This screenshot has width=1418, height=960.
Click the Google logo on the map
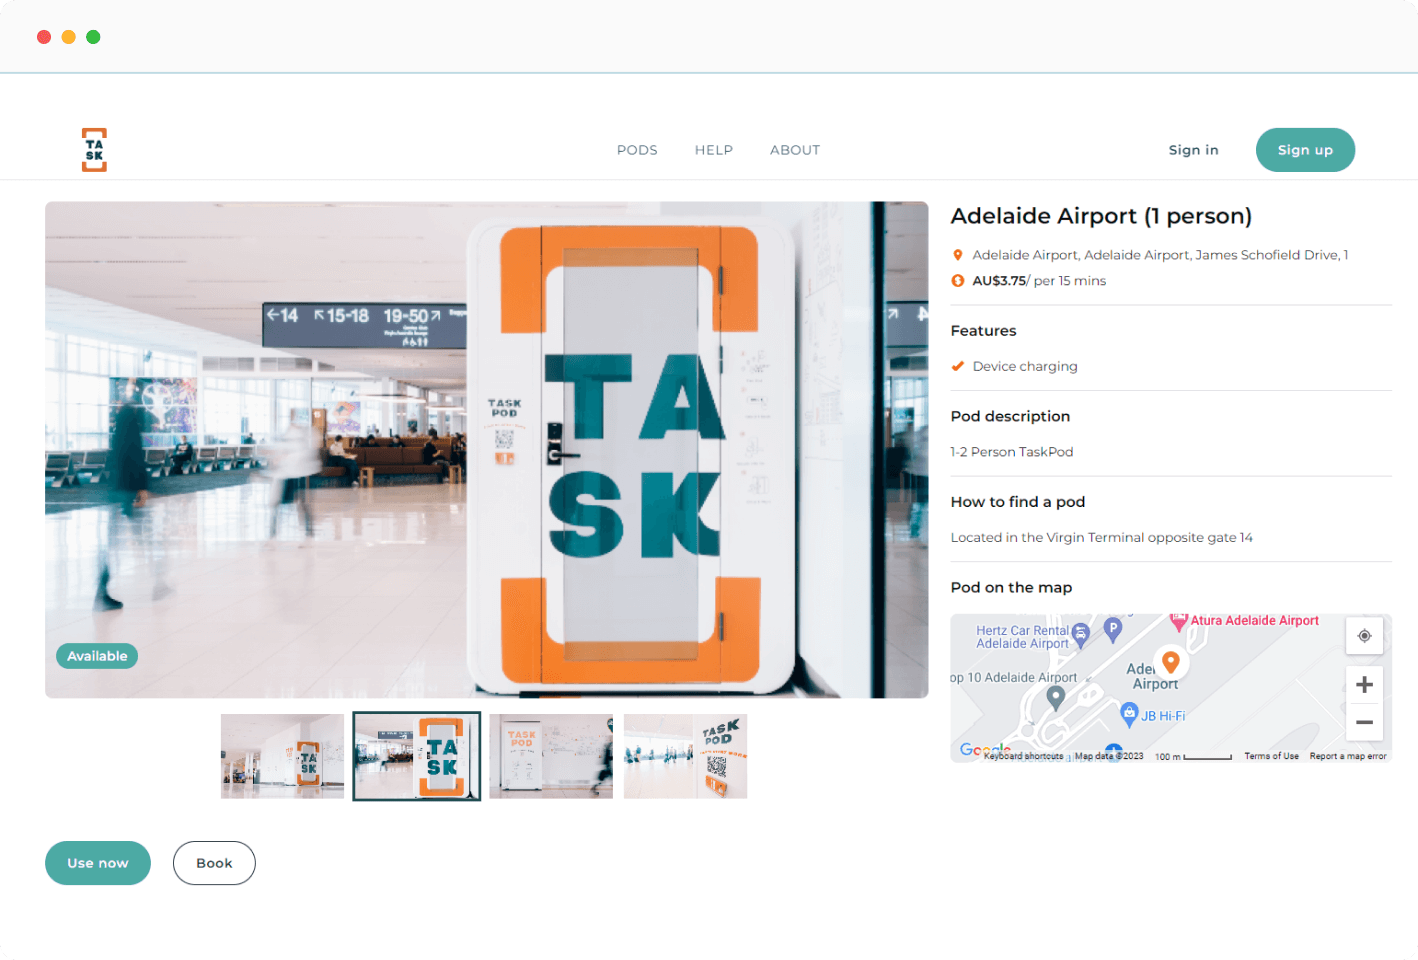pos(985,750)
